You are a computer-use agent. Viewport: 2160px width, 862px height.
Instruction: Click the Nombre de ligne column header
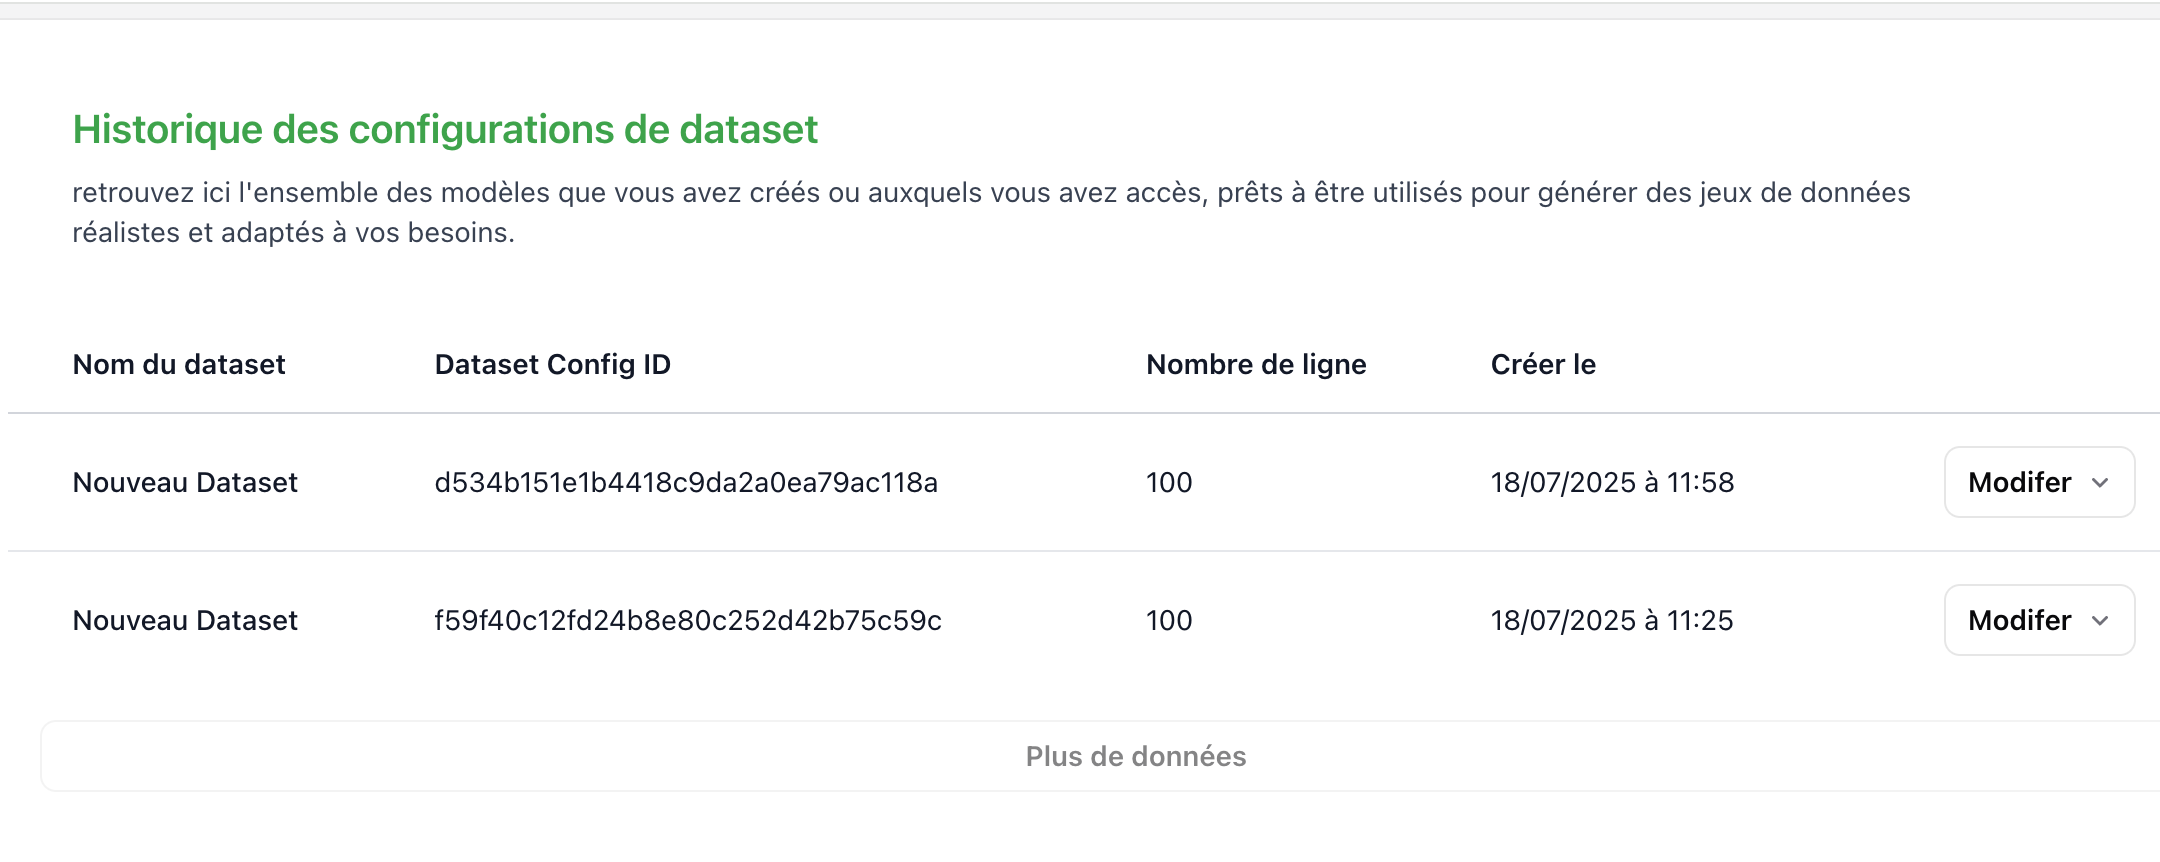point(1256,364)
